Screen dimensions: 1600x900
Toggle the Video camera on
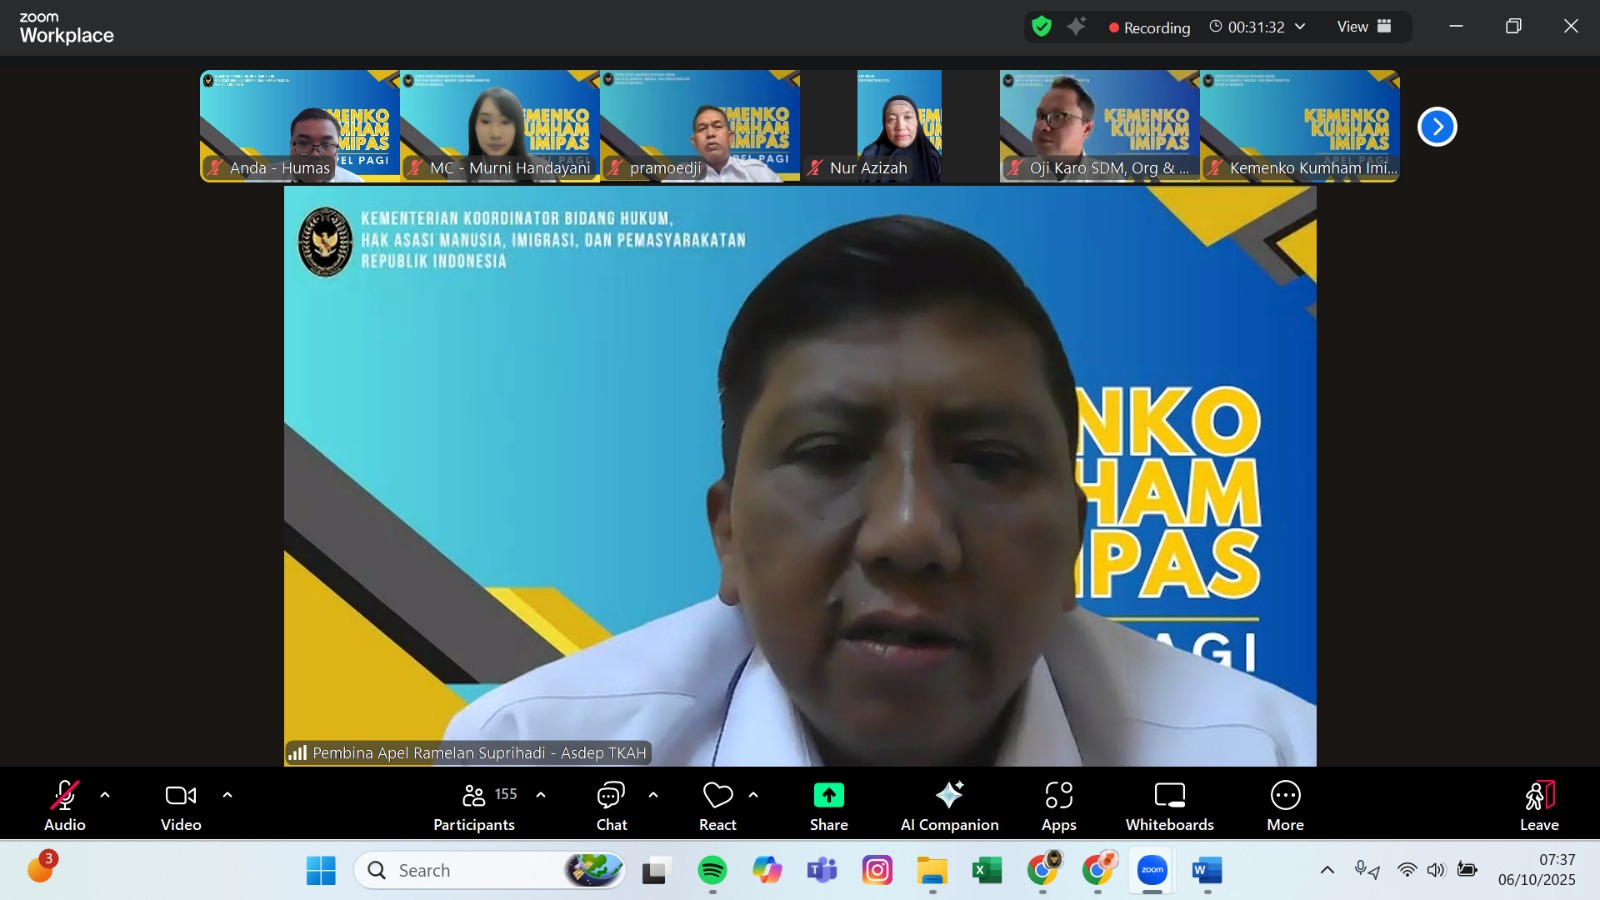tap(181, 805)
